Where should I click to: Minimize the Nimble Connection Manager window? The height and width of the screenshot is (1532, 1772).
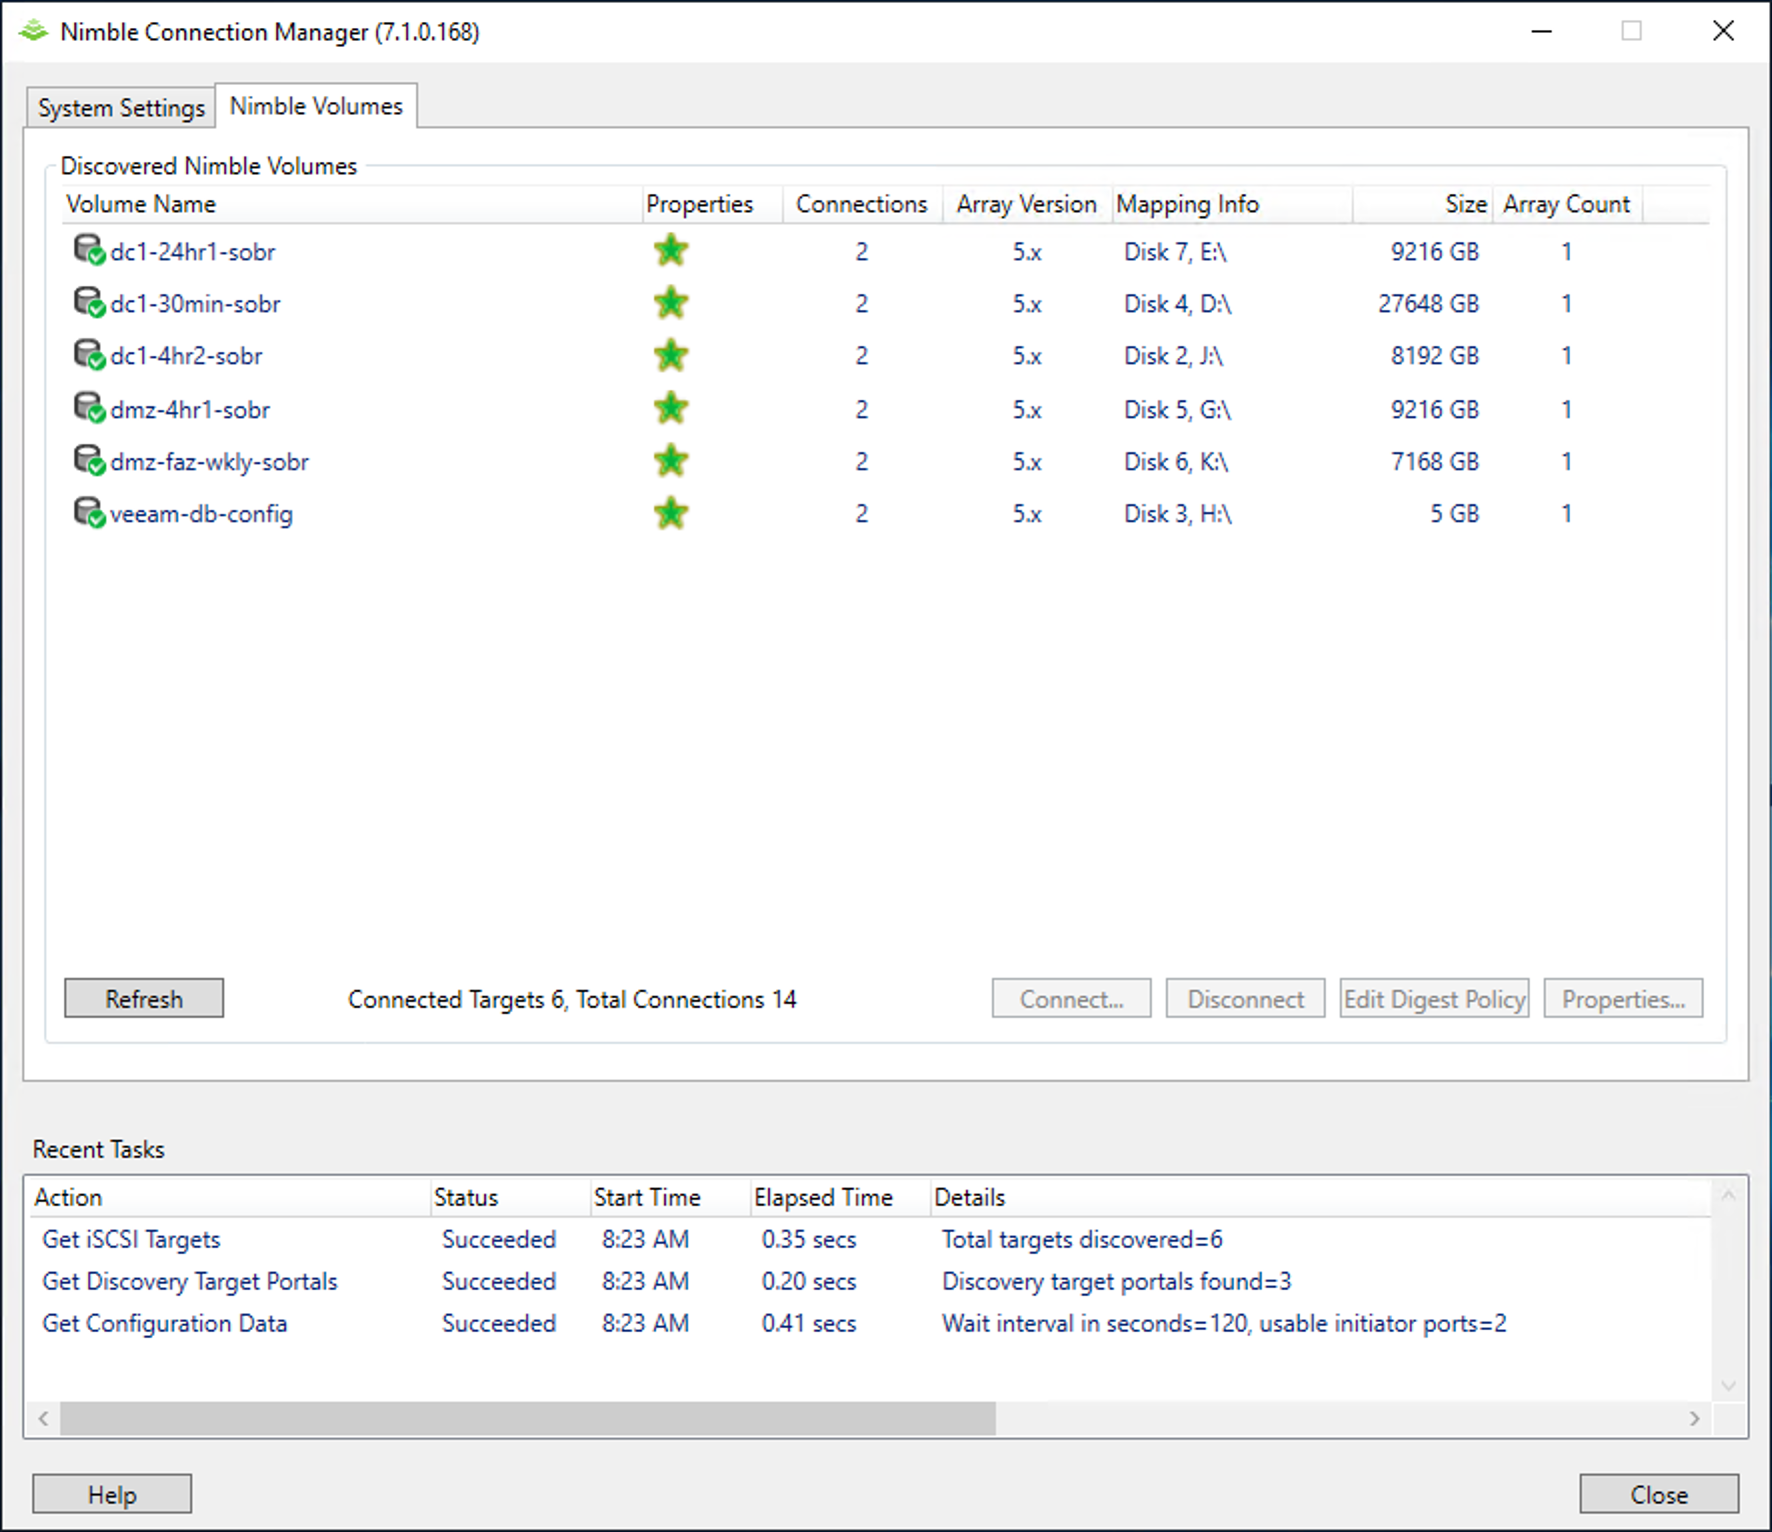tap(1542, 31)
